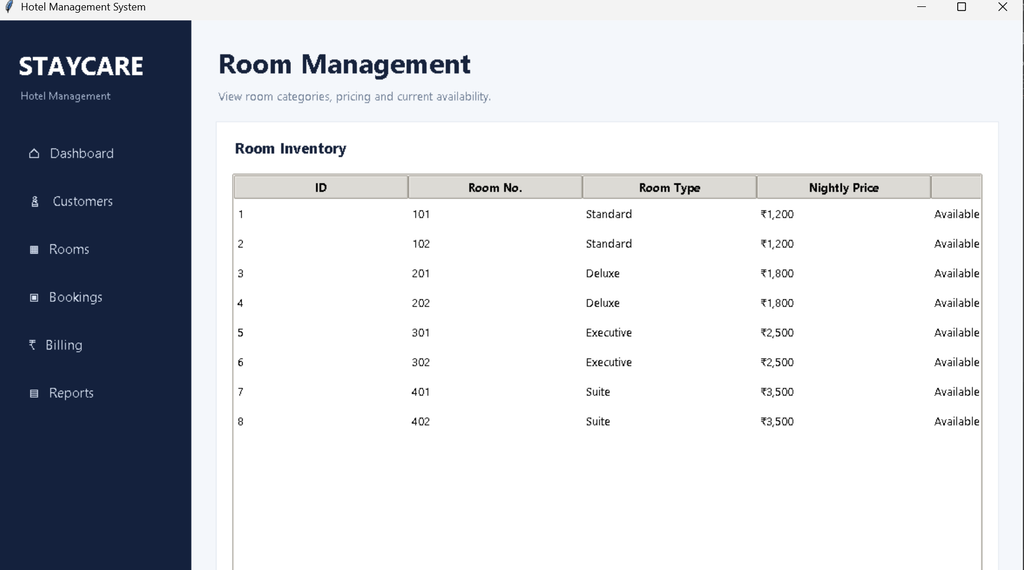Close the Hotel Management System window
The width and height of the screenshot is (1024, 570).
click(1002, 7)
